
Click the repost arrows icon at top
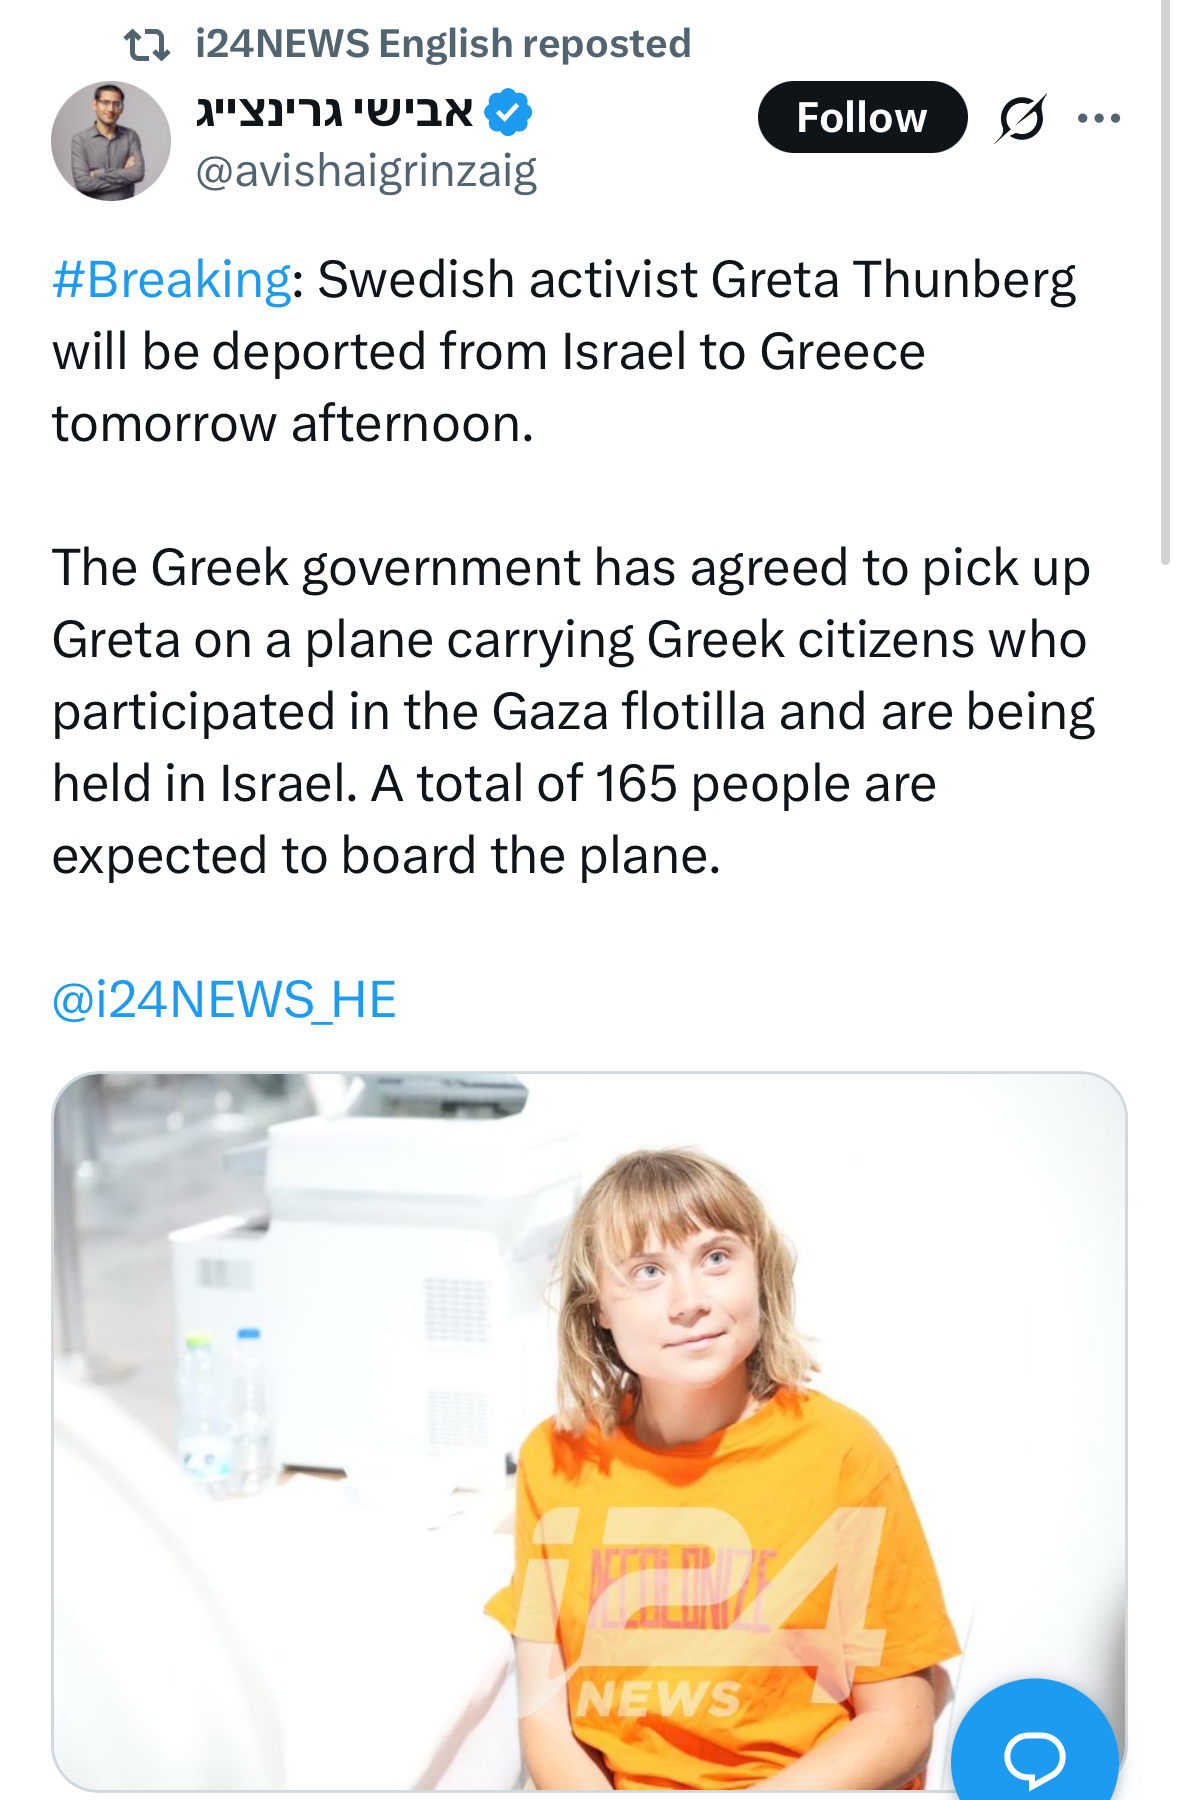tap(146, 45)
